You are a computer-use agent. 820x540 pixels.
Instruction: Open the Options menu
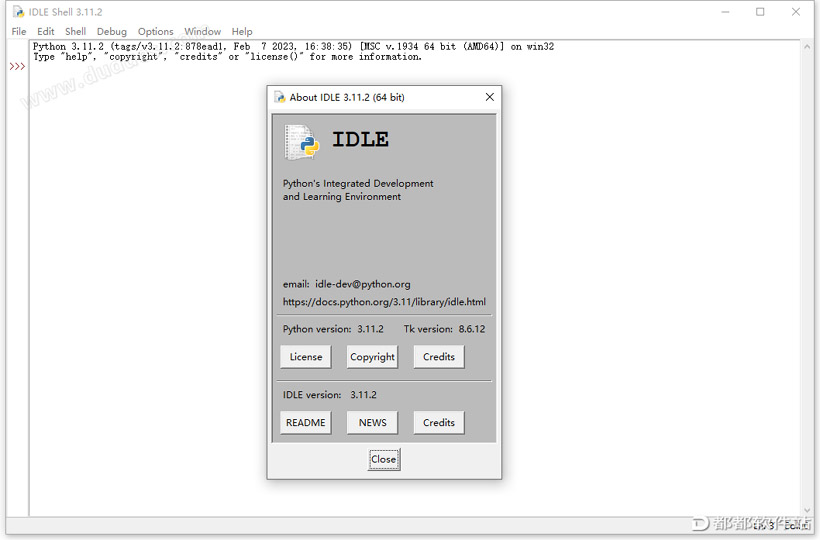tap(155, 31)
